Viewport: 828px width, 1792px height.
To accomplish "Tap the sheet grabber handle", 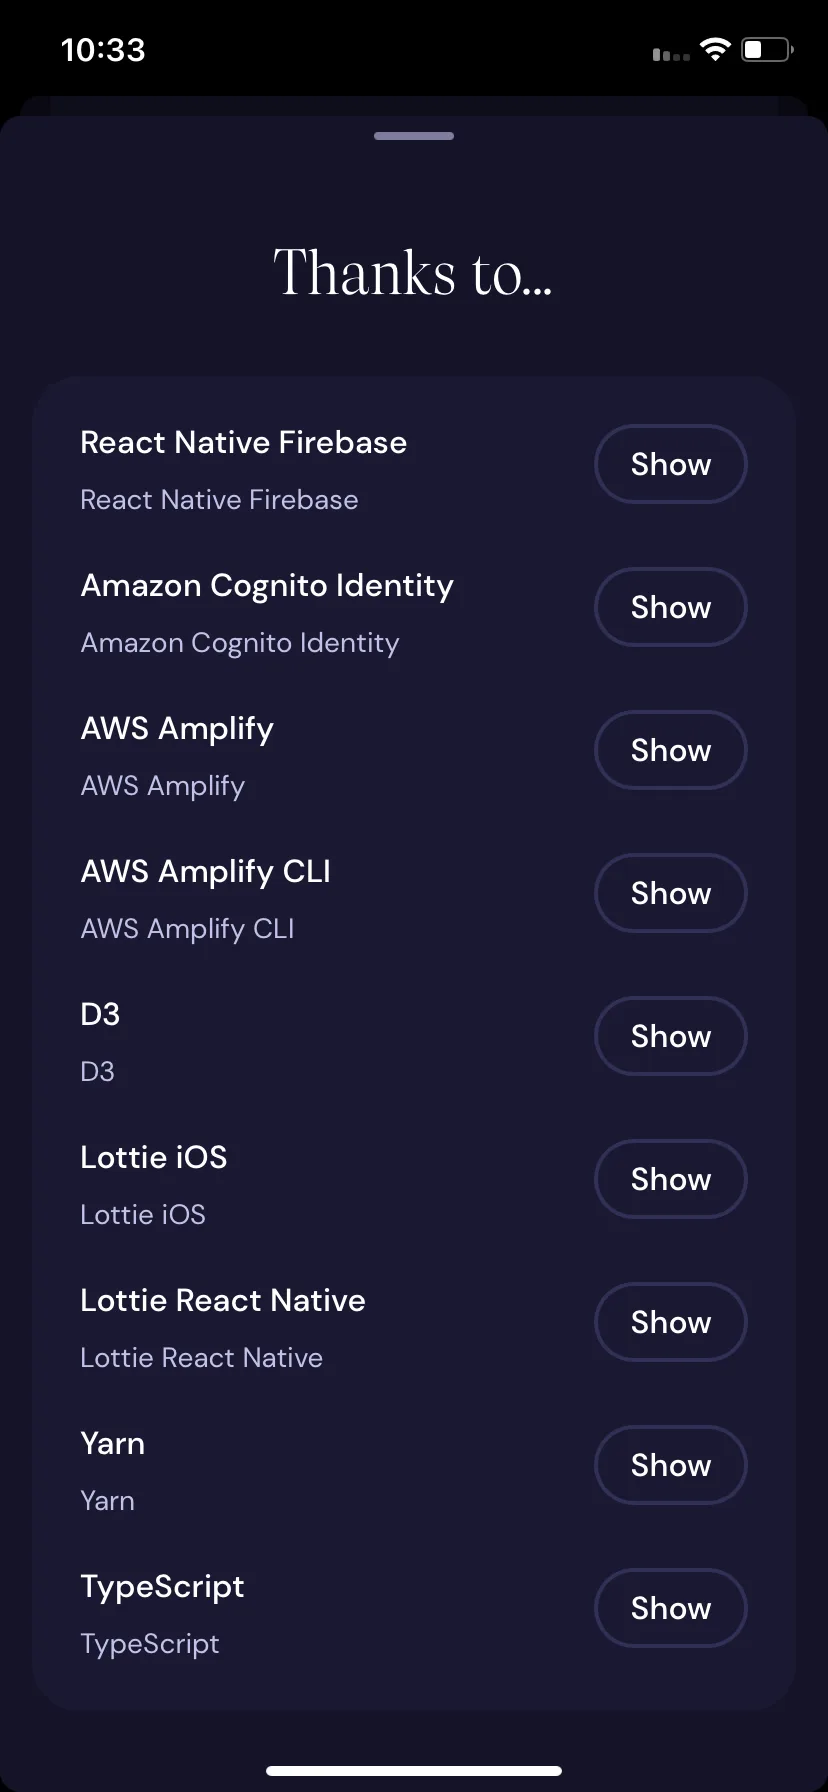I will pos(414,136).
